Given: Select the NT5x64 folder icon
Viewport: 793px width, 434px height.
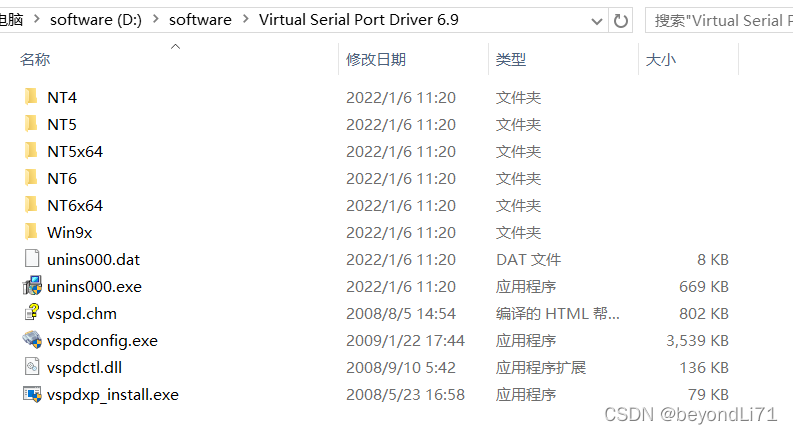Looking at the screenshot, I should click(x=31, y=150).
